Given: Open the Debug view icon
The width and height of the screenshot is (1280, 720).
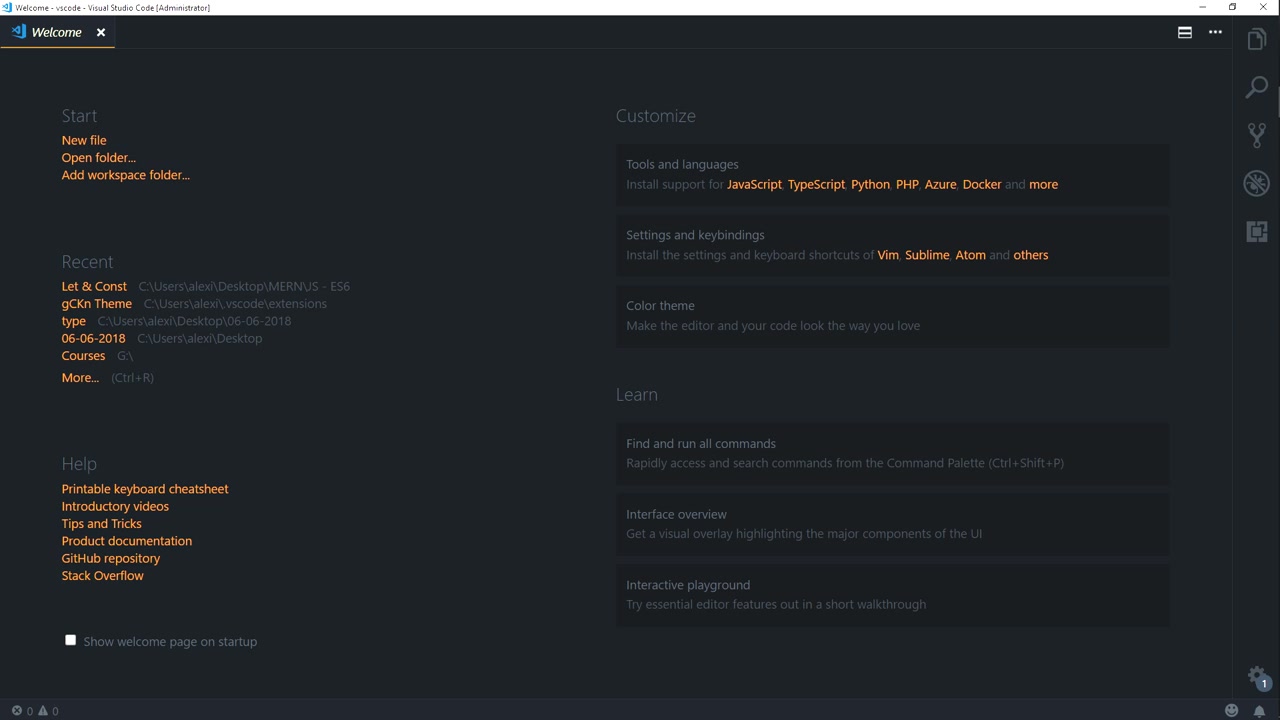Looking at the screenshot, I should [x=1257, y=183].
